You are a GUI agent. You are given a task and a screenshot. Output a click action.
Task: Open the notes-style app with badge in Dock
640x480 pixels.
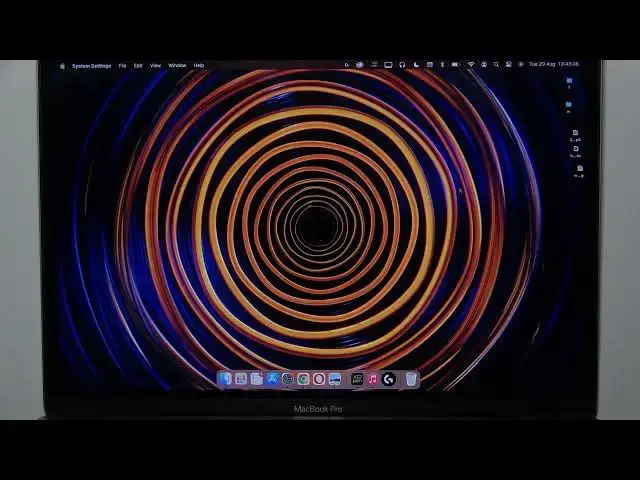point(256,379)
